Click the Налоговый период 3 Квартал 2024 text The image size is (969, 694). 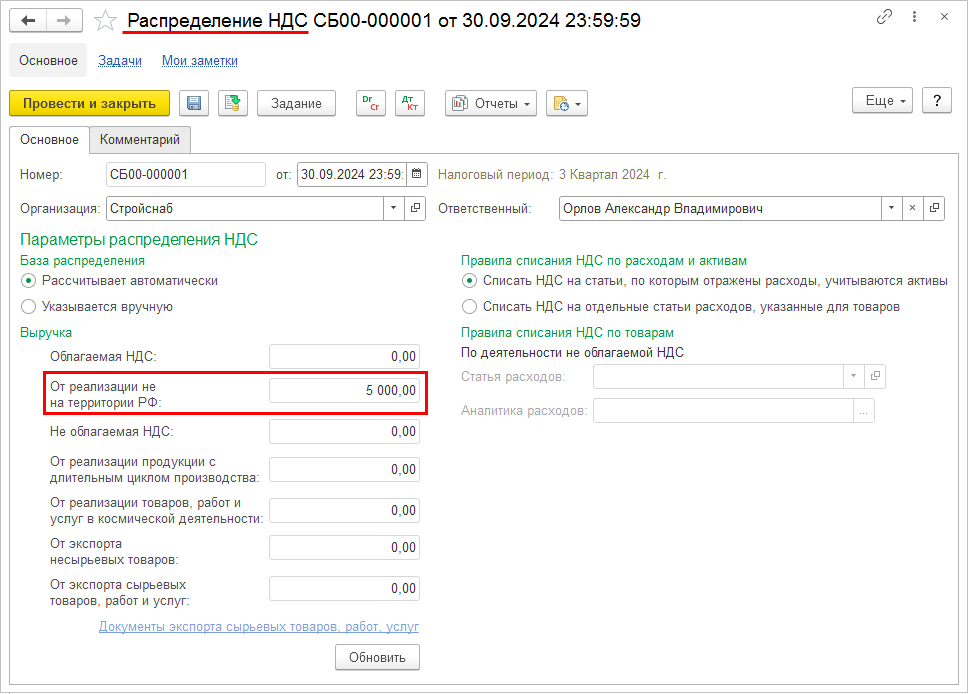pyautogui.click(x=552, y=174)
